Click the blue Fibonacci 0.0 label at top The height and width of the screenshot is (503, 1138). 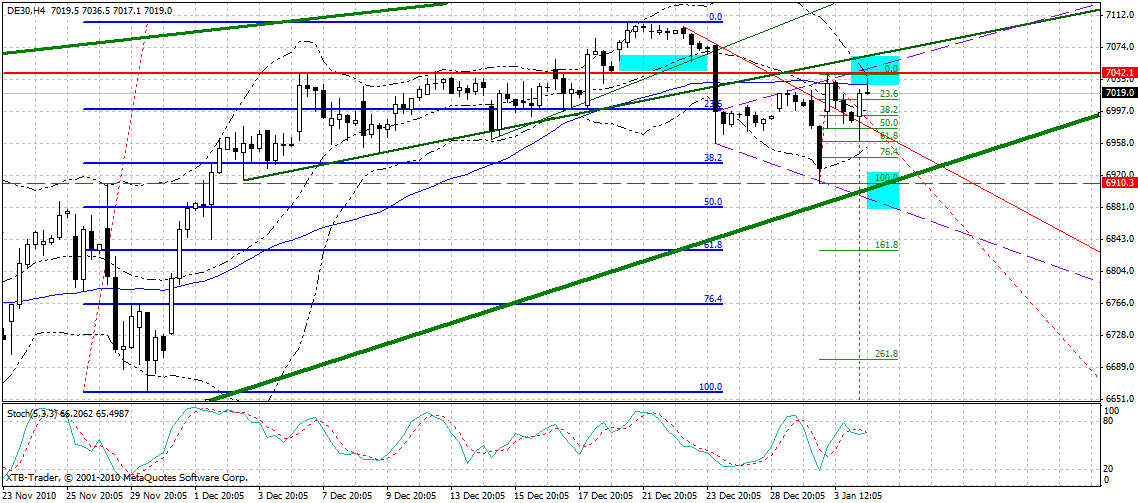pyautogui.click(x=714, y=18)
